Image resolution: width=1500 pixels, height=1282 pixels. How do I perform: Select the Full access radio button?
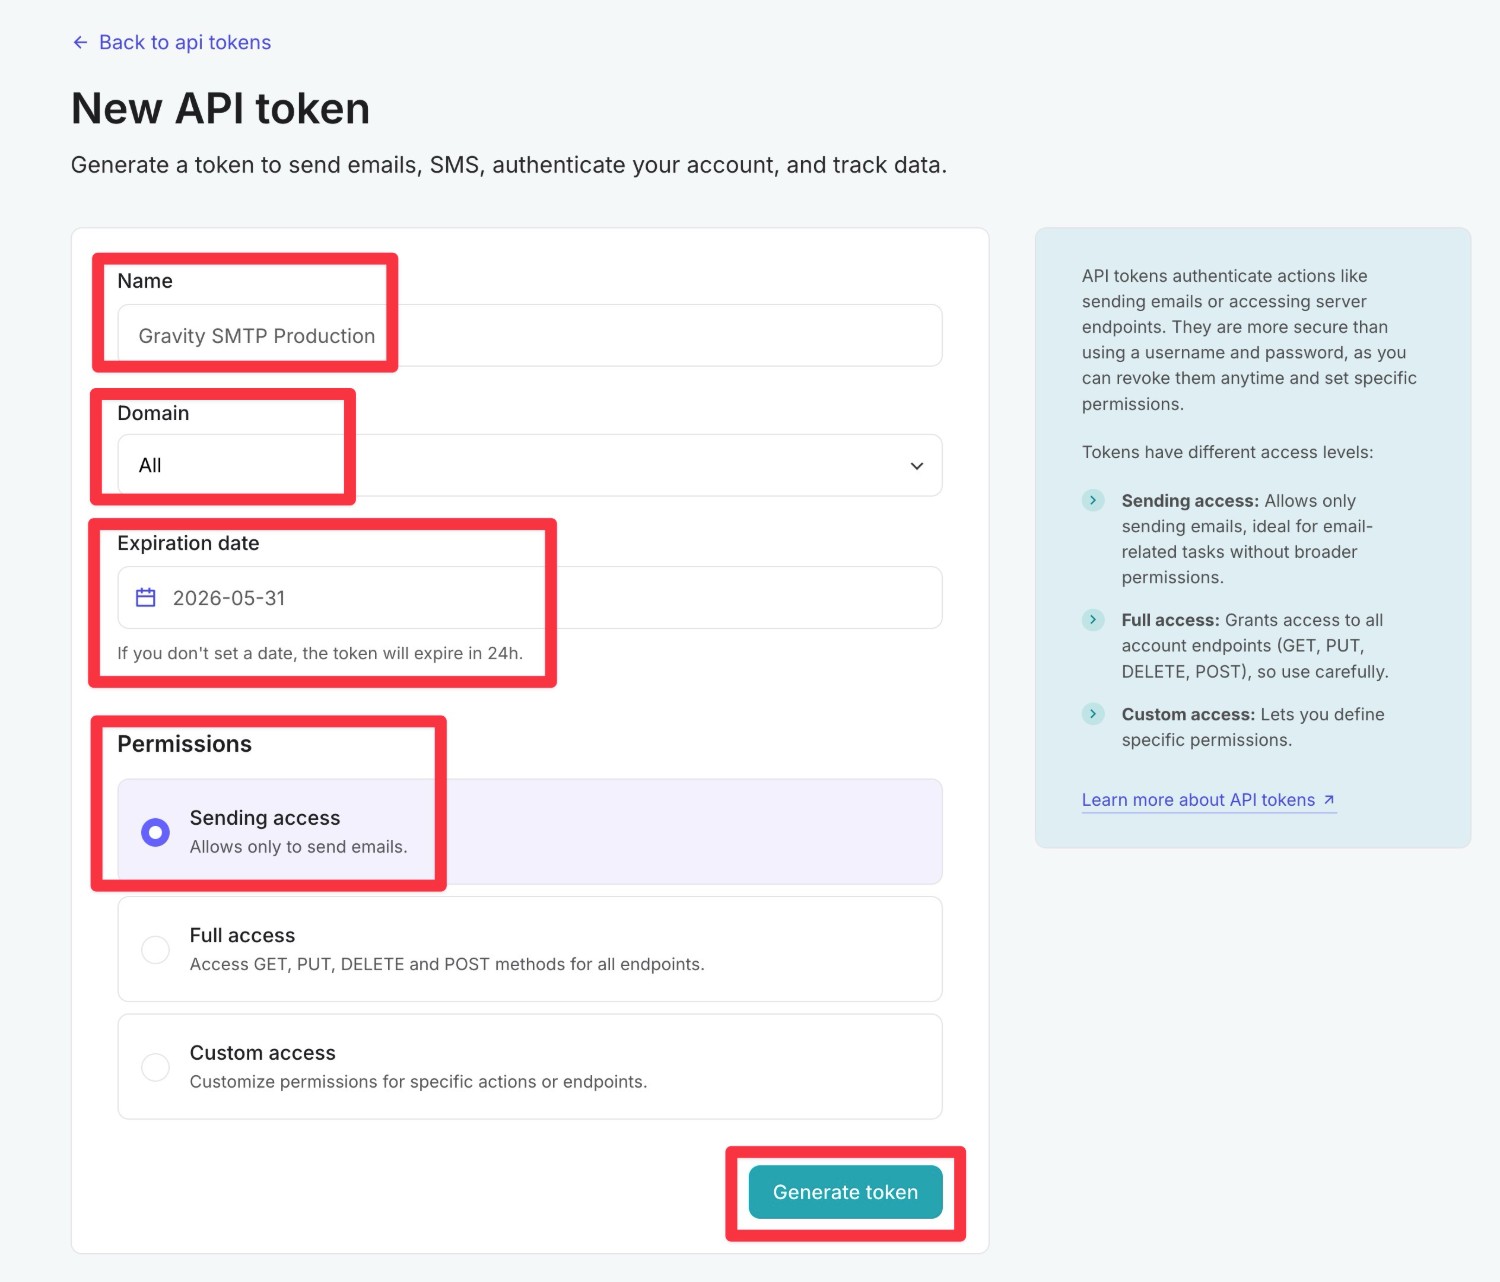tap(155, 949)
